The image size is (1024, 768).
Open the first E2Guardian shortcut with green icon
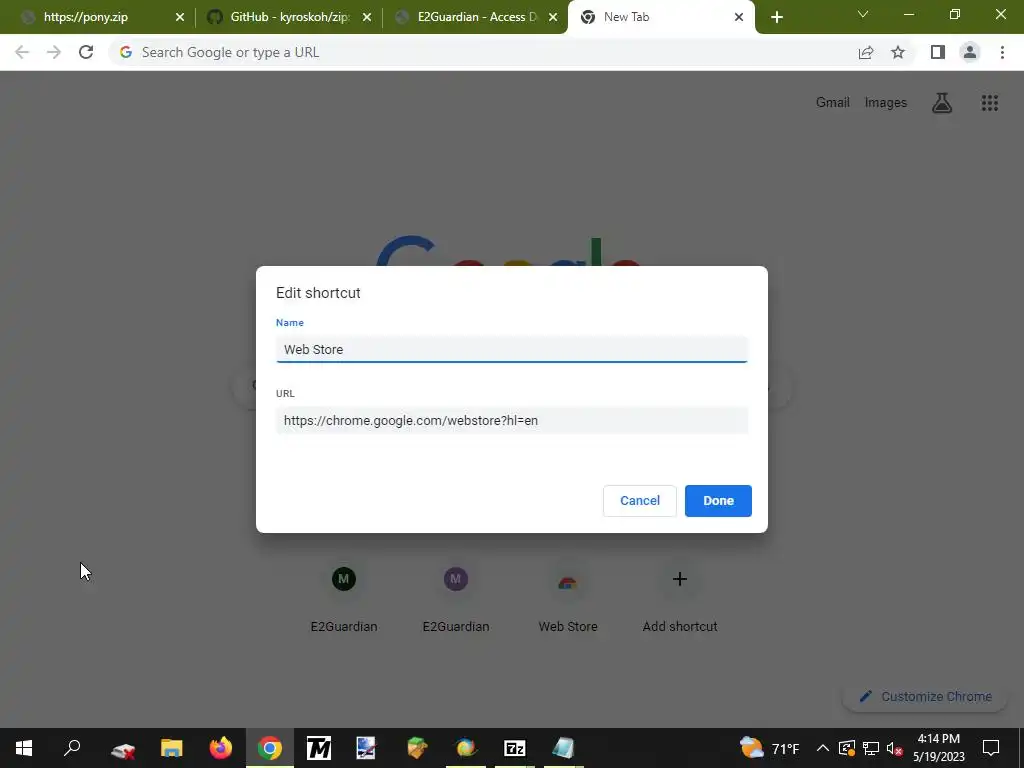click(x=344, y=597)
